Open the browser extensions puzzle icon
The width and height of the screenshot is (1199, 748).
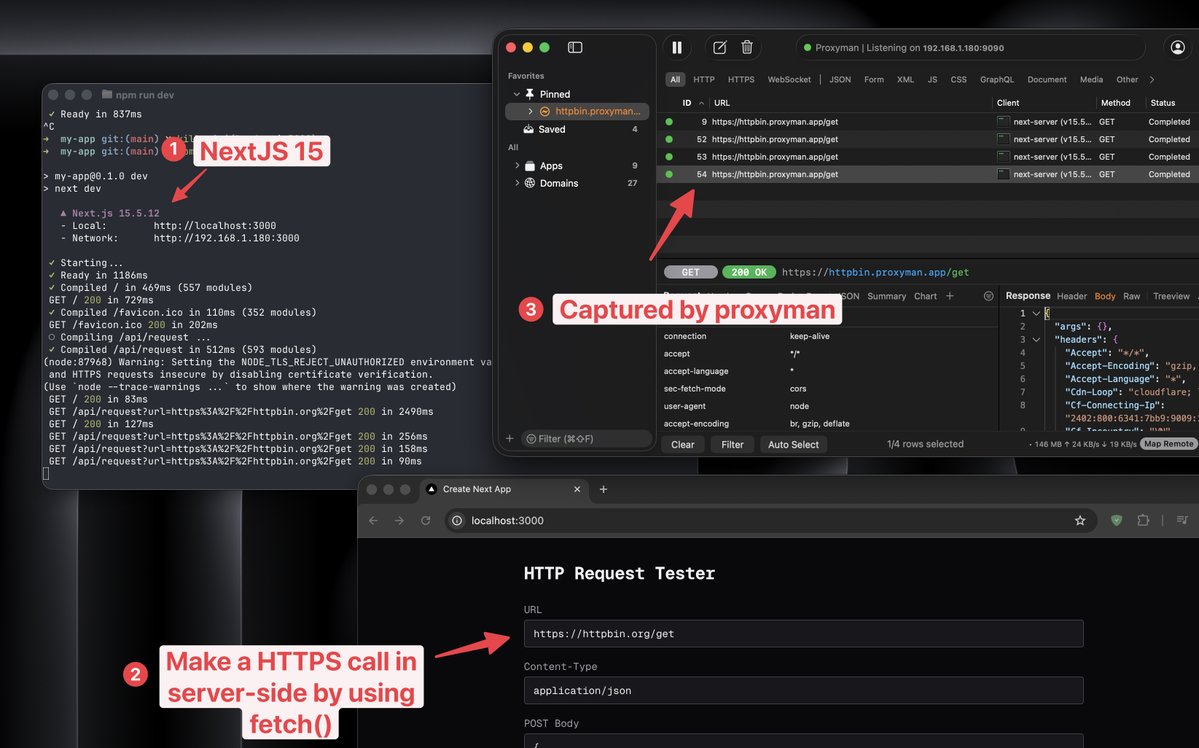(1143, 520)
